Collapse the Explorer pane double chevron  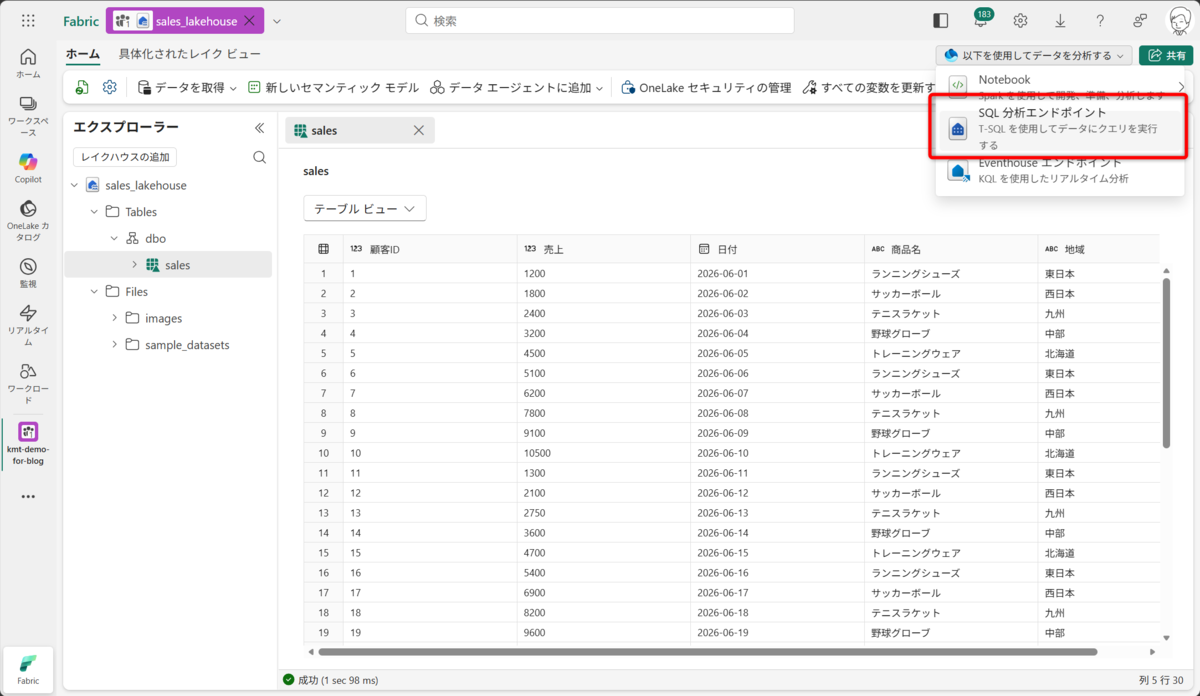tap(259, 127)
